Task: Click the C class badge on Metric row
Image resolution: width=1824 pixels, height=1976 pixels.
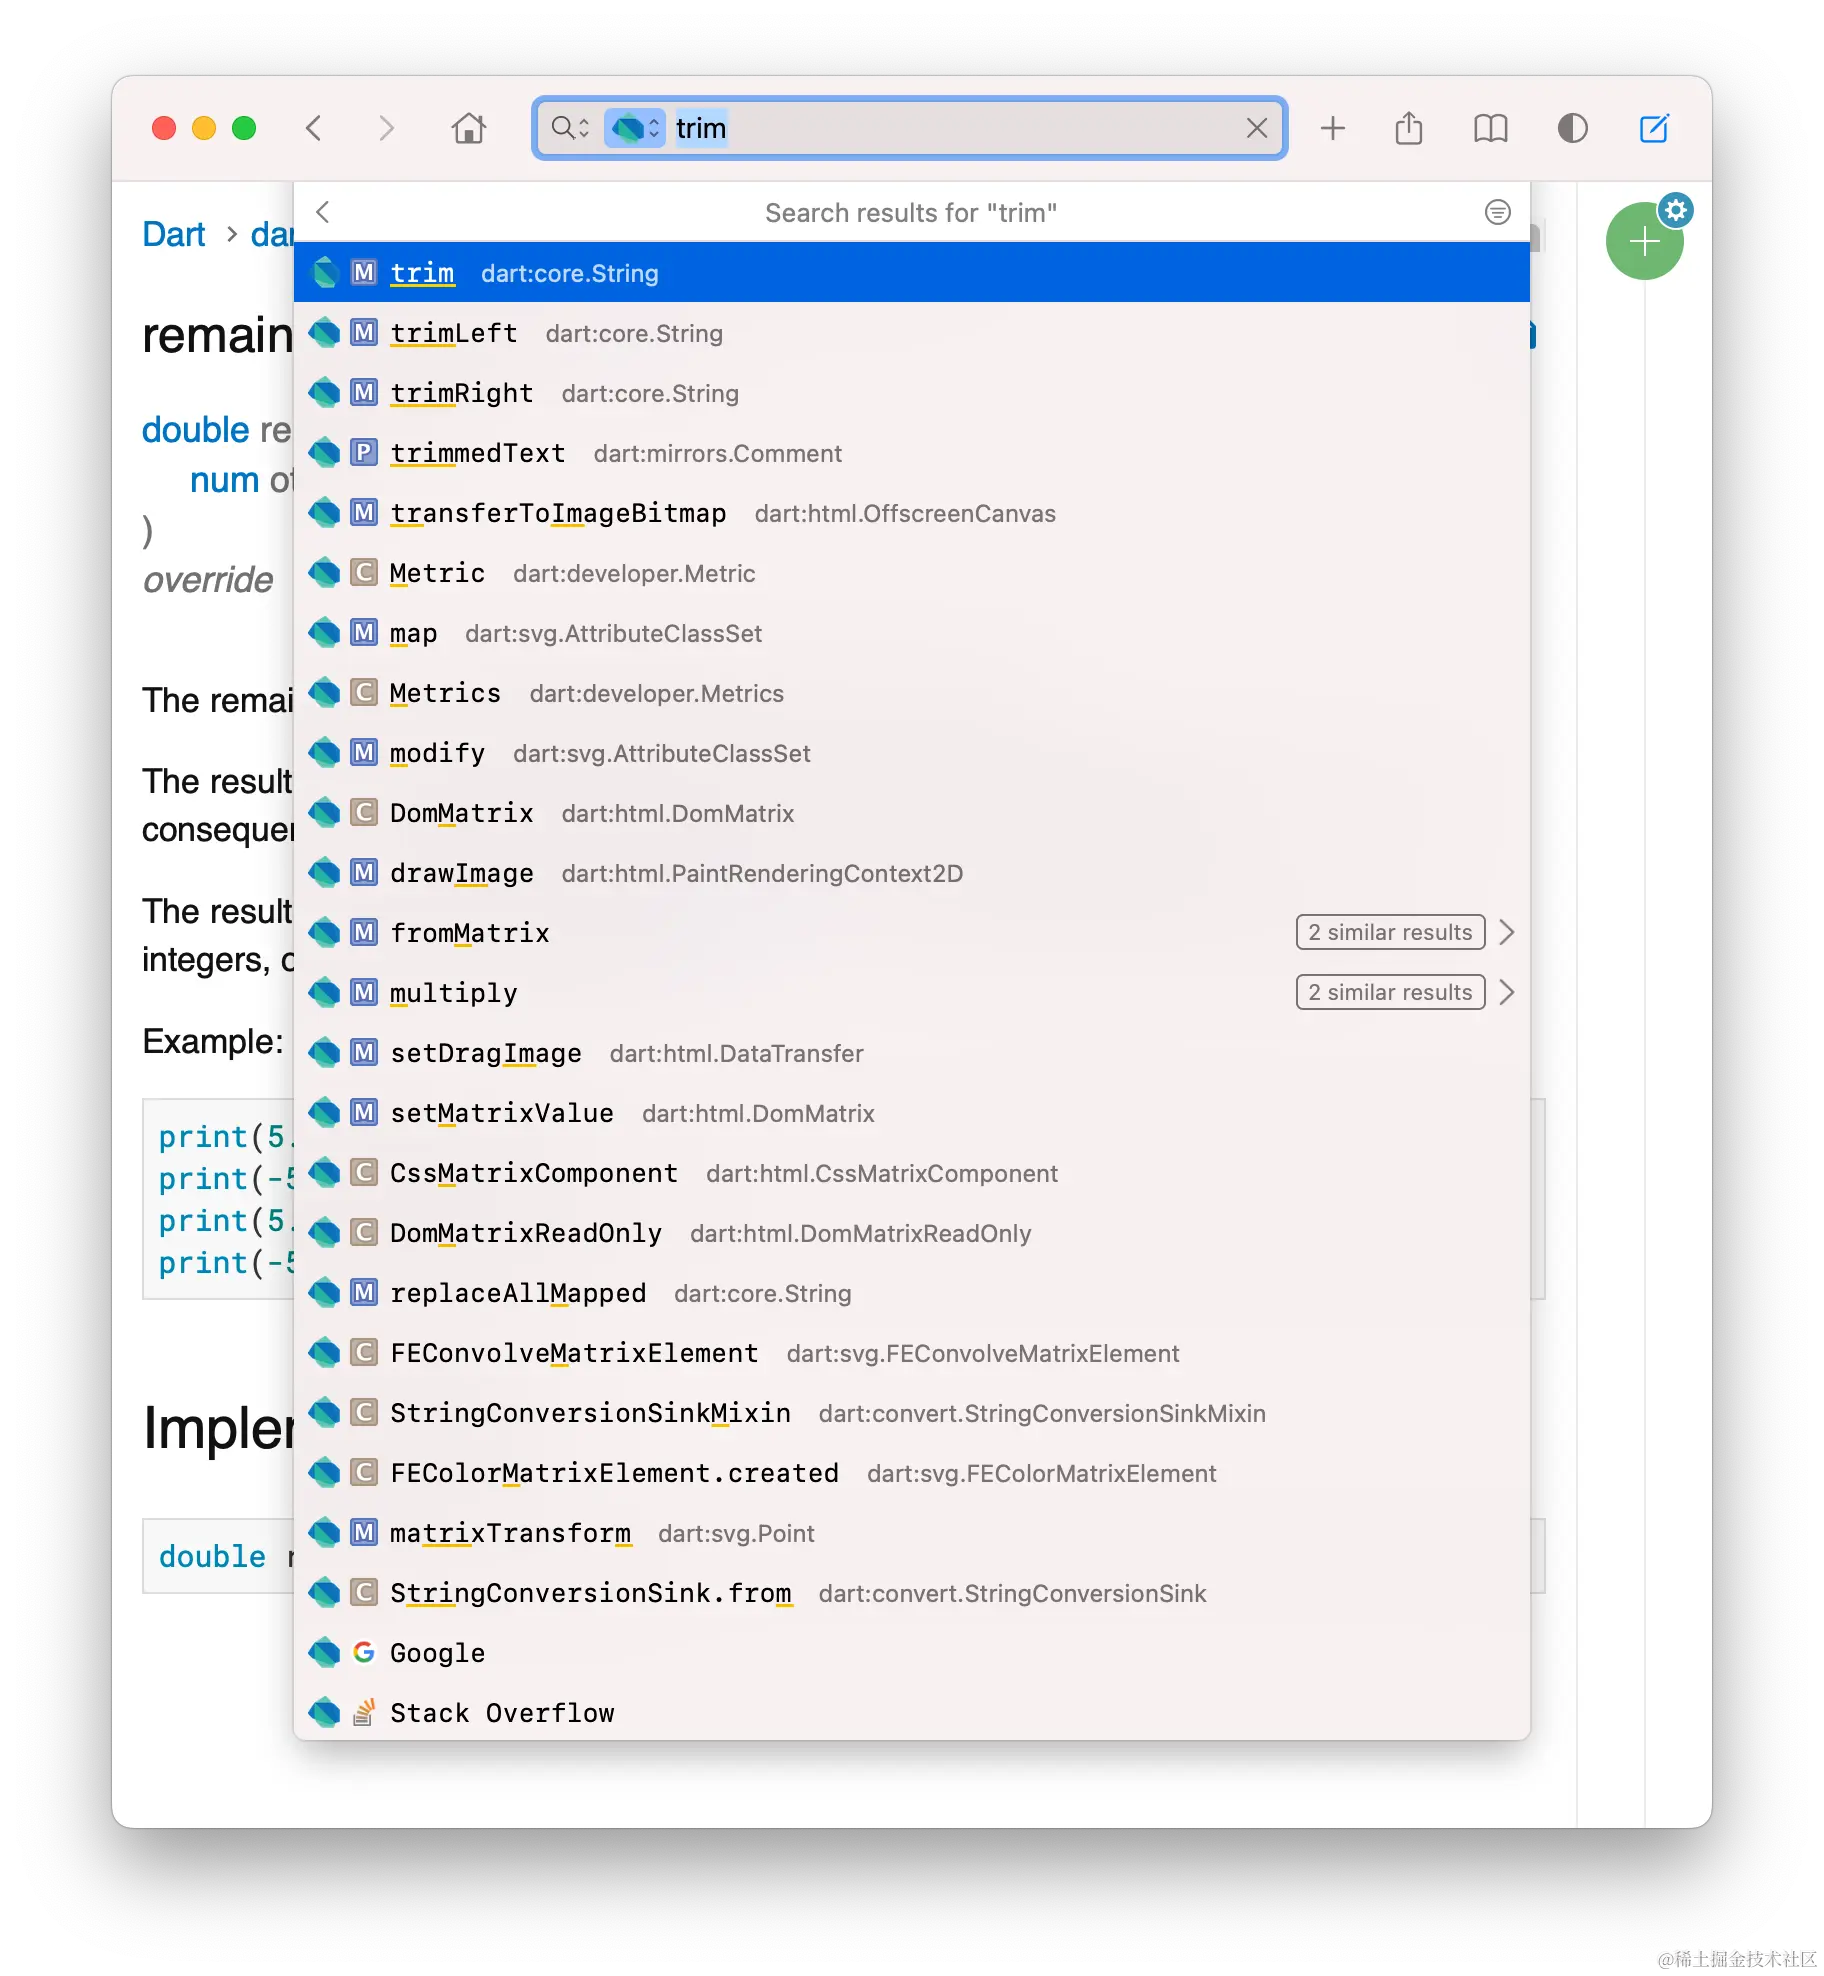Action: coord(364,572)
